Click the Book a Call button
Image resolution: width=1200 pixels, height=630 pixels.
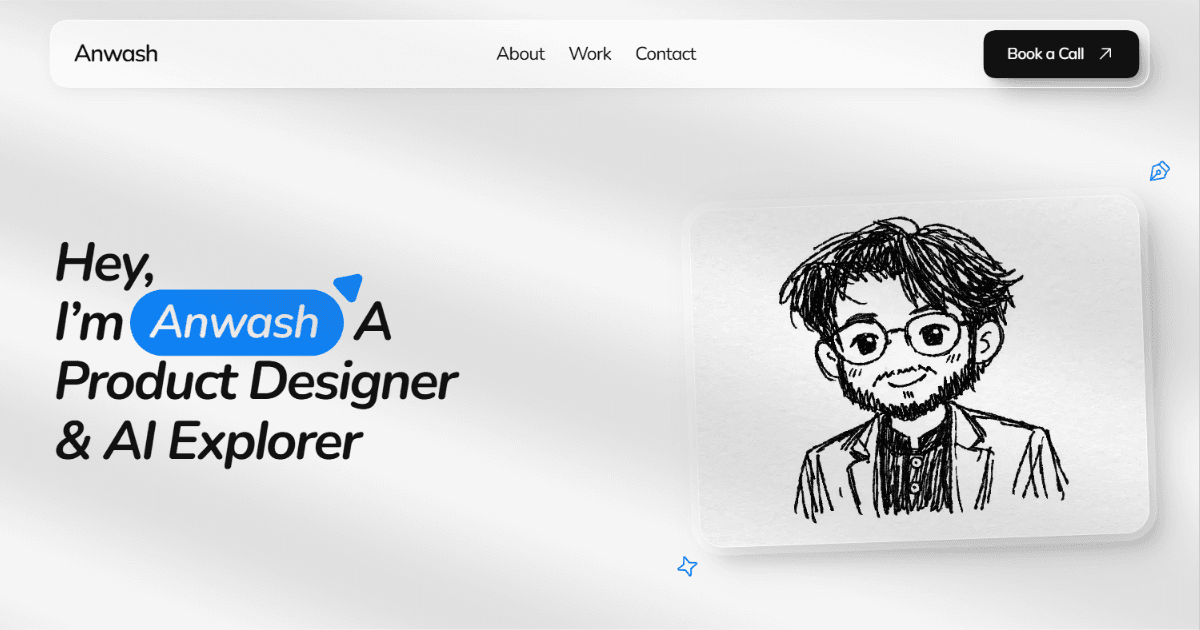(x=1061, y=54)
